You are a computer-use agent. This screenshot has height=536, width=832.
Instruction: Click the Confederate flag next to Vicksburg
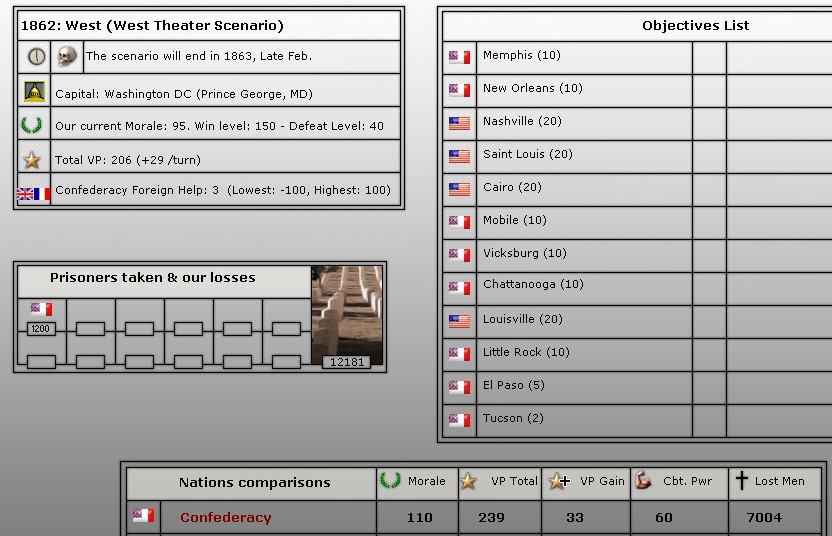click(x=459, y=255)
